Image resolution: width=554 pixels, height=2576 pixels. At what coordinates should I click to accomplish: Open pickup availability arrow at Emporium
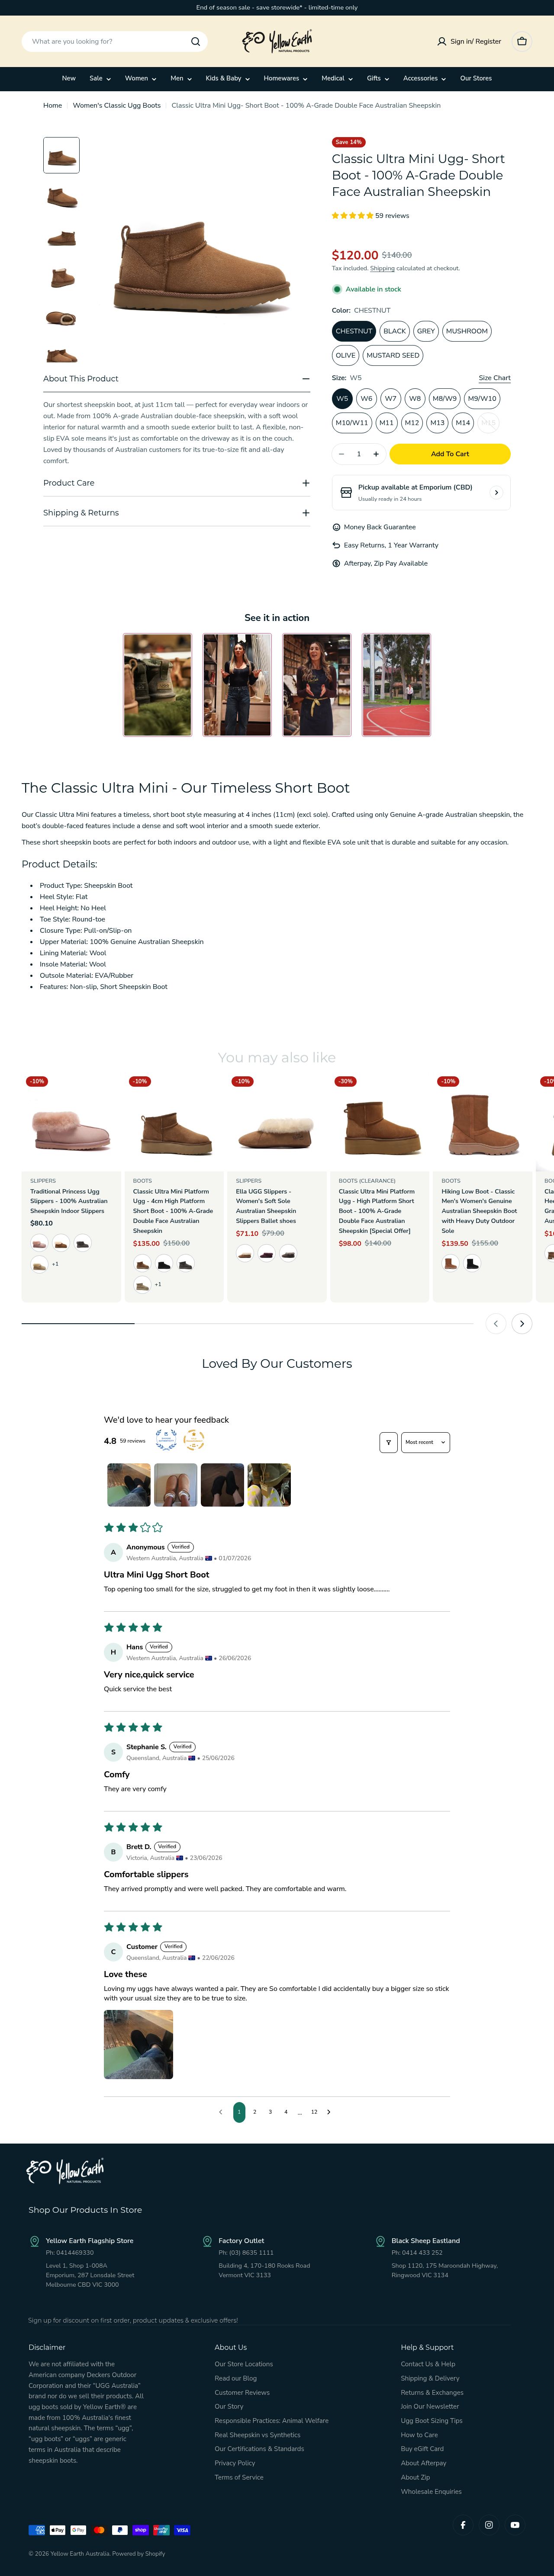click(x=496, y=493)
